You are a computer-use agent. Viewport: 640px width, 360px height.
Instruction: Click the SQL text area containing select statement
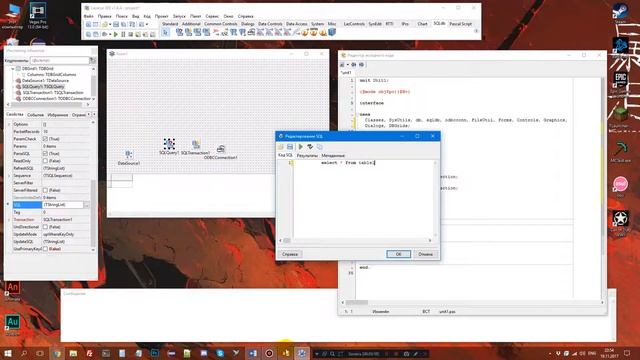(x=363, y=198)
